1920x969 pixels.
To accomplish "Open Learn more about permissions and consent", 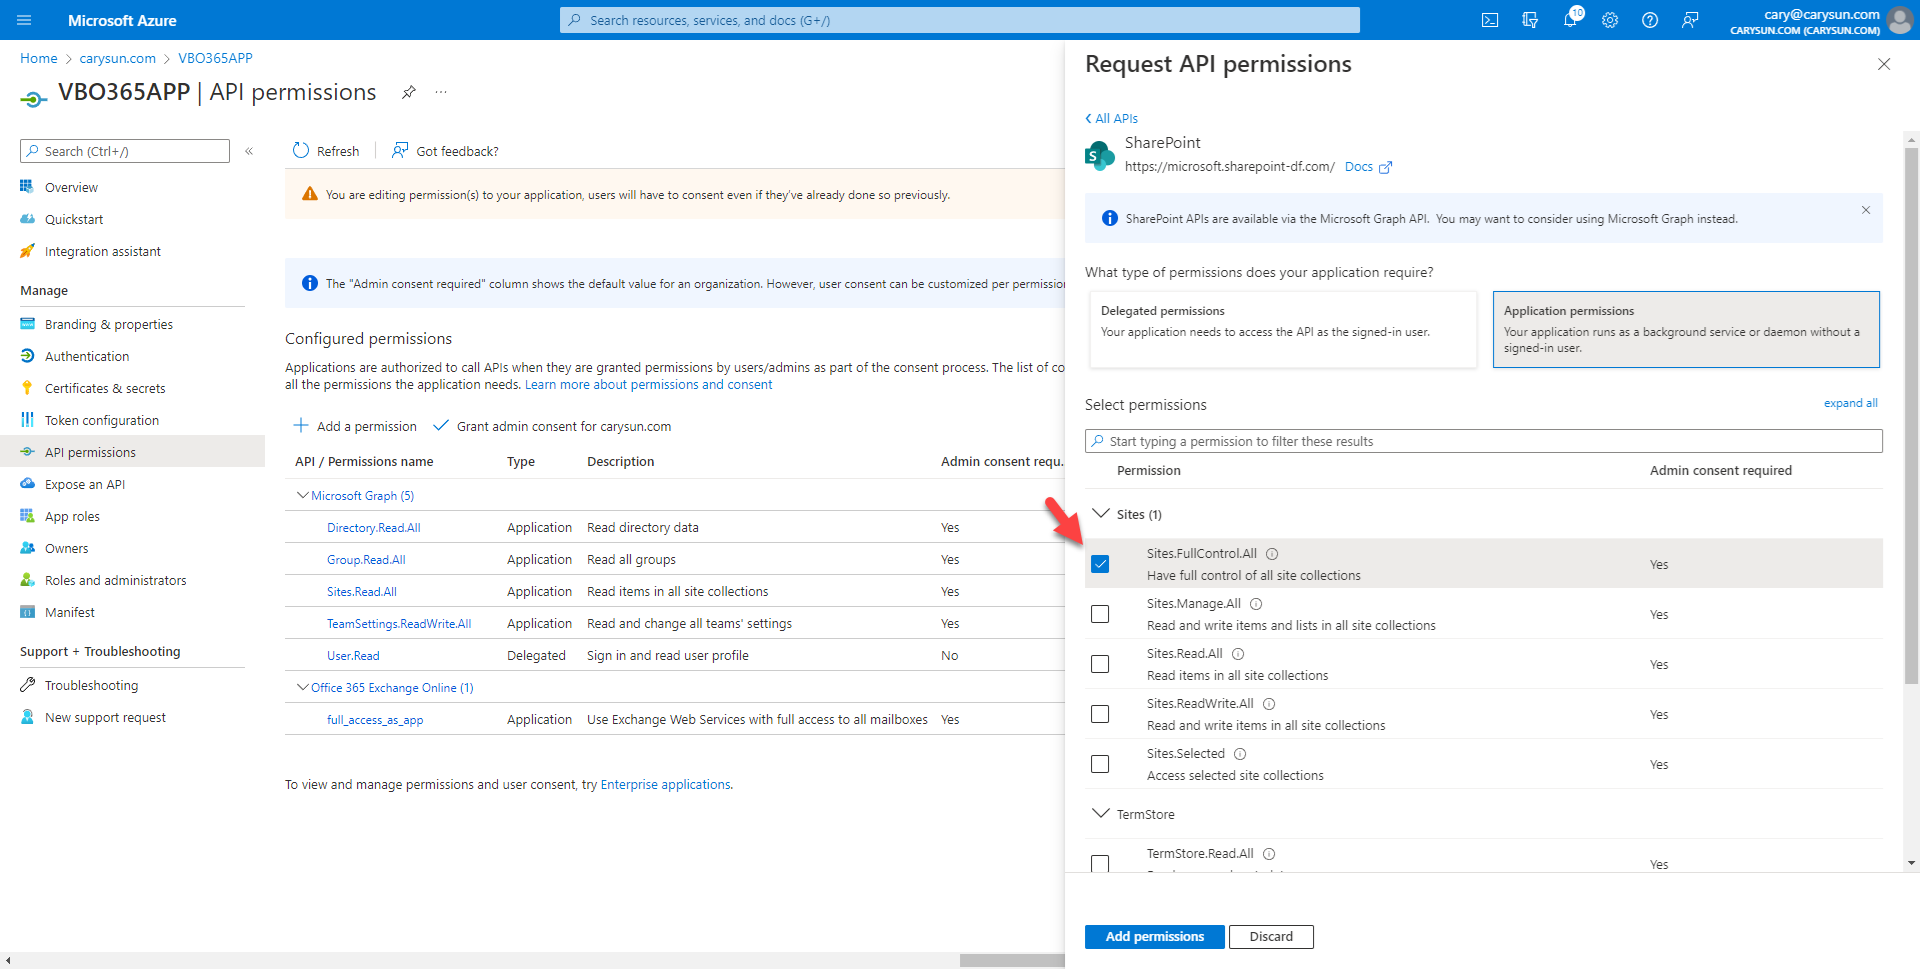I will 648,385.
